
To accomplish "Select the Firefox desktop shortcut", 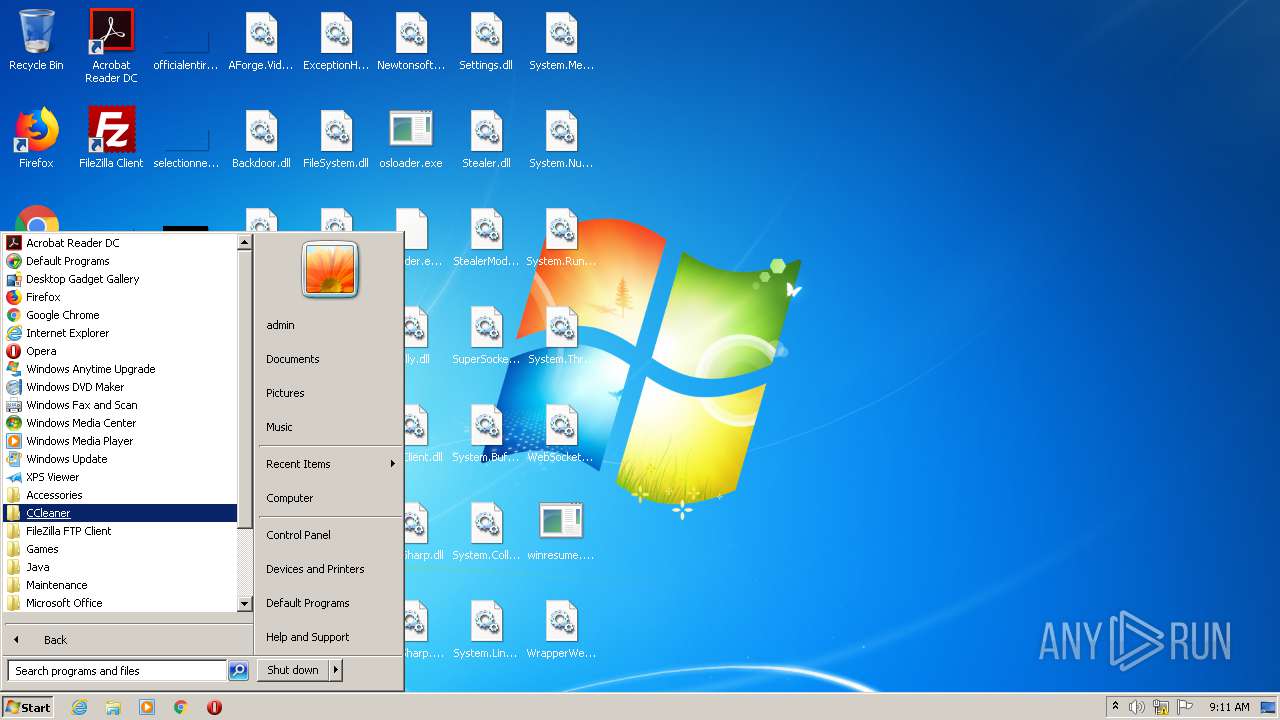I will point(36,138).
